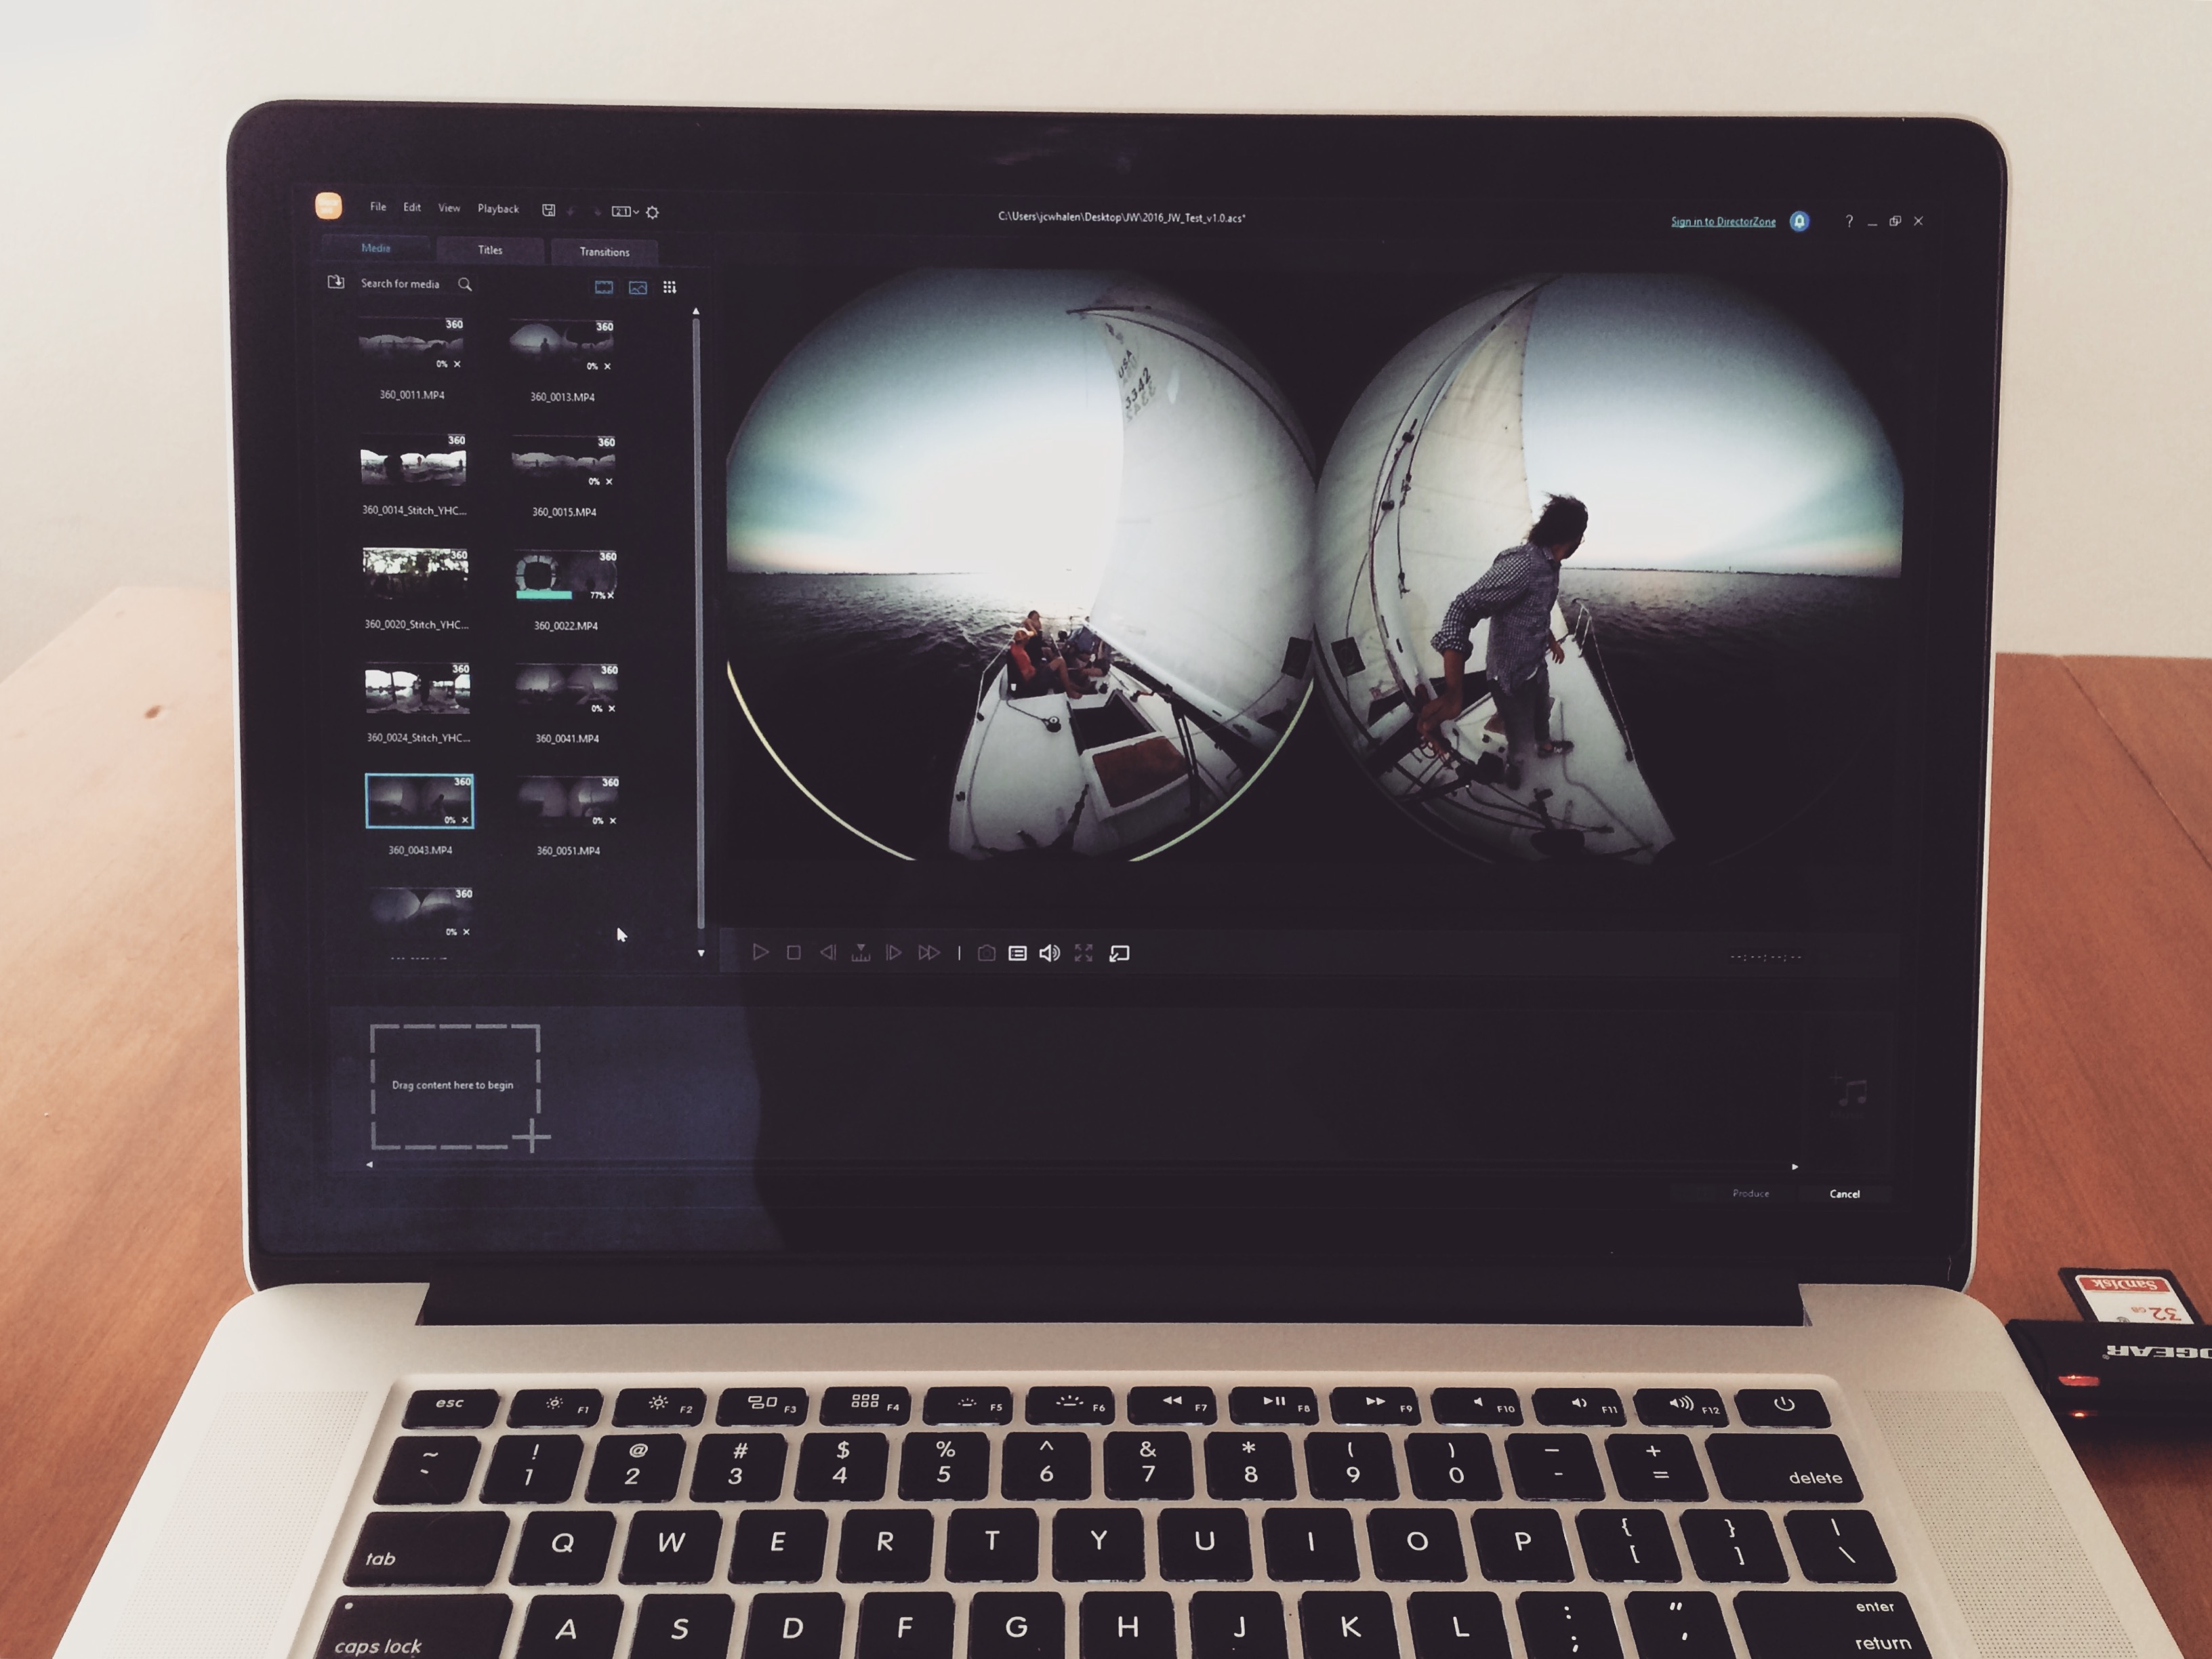Image resolution: width=2212 pixels, height=1659 pixels.
Task: Click the Sign in to DirectorZone link
Action: (x=1723, y=221)
